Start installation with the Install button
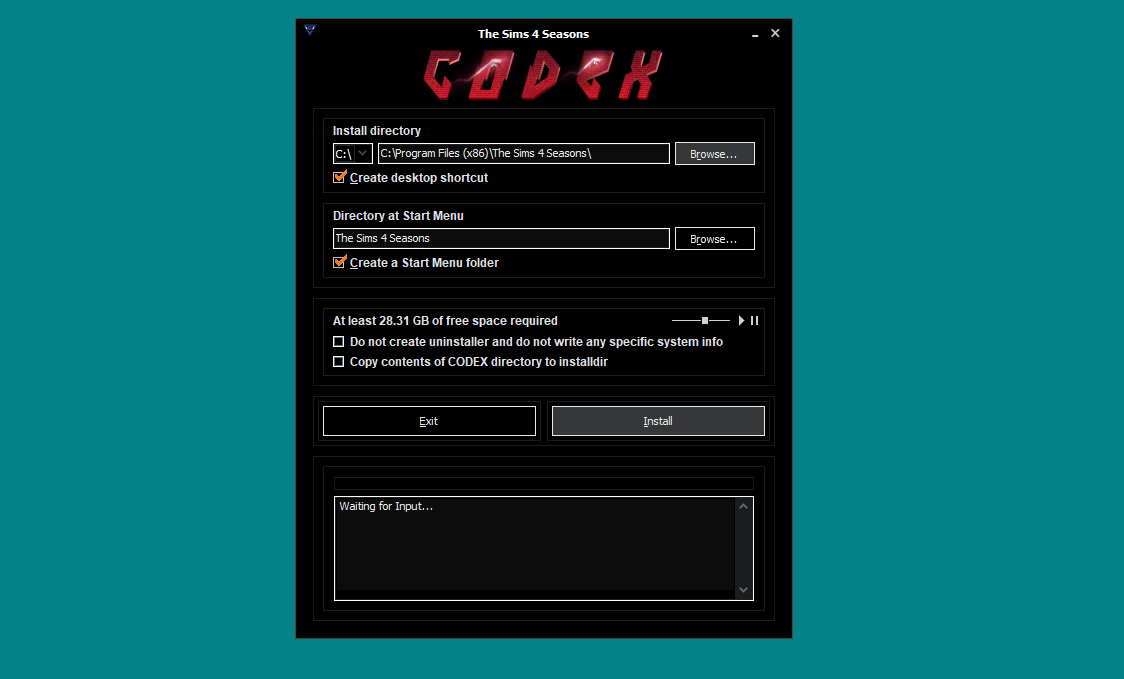Screen dimensions: 1124x679 point(658,421)
